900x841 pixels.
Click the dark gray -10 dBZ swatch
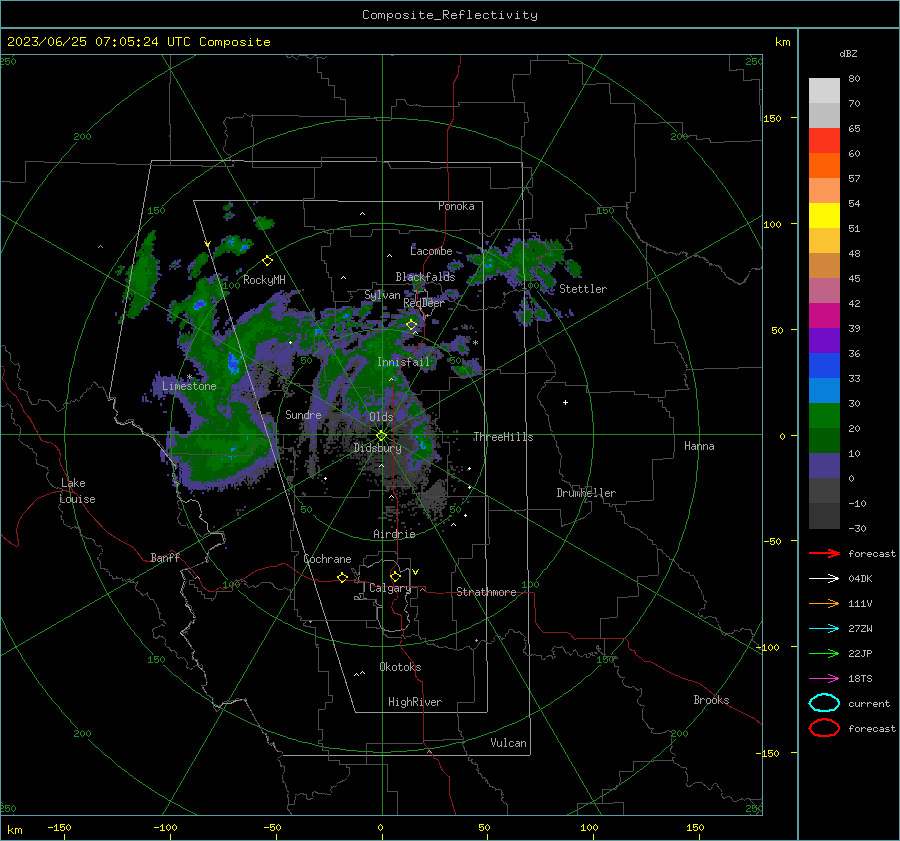pyautogui.click(x=824, y=515)
